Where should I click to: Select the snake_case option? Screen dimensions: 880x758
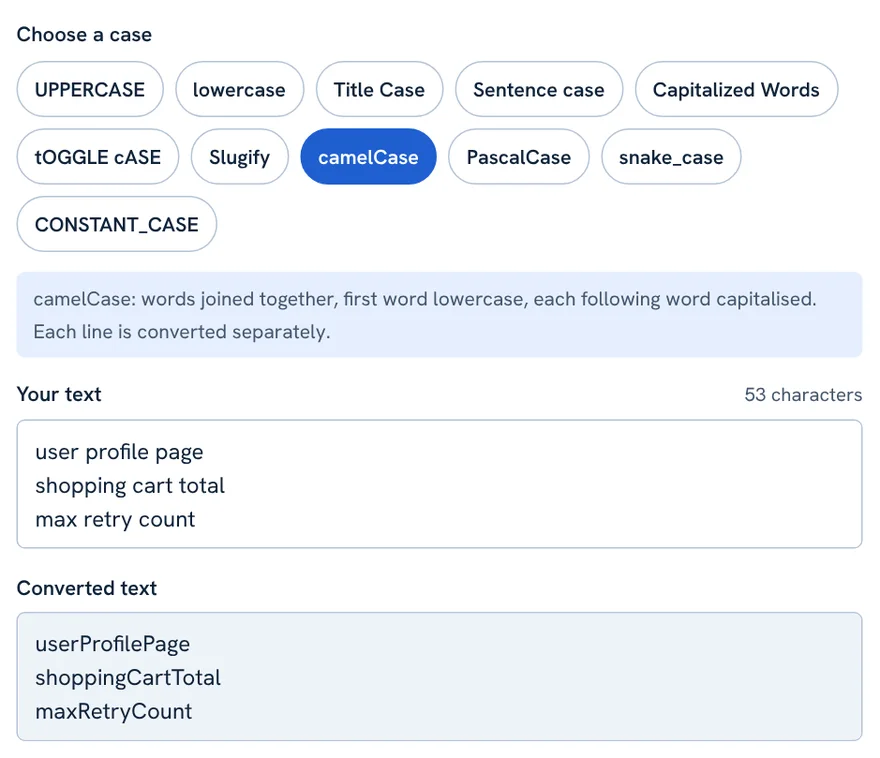tap(671, 157)
